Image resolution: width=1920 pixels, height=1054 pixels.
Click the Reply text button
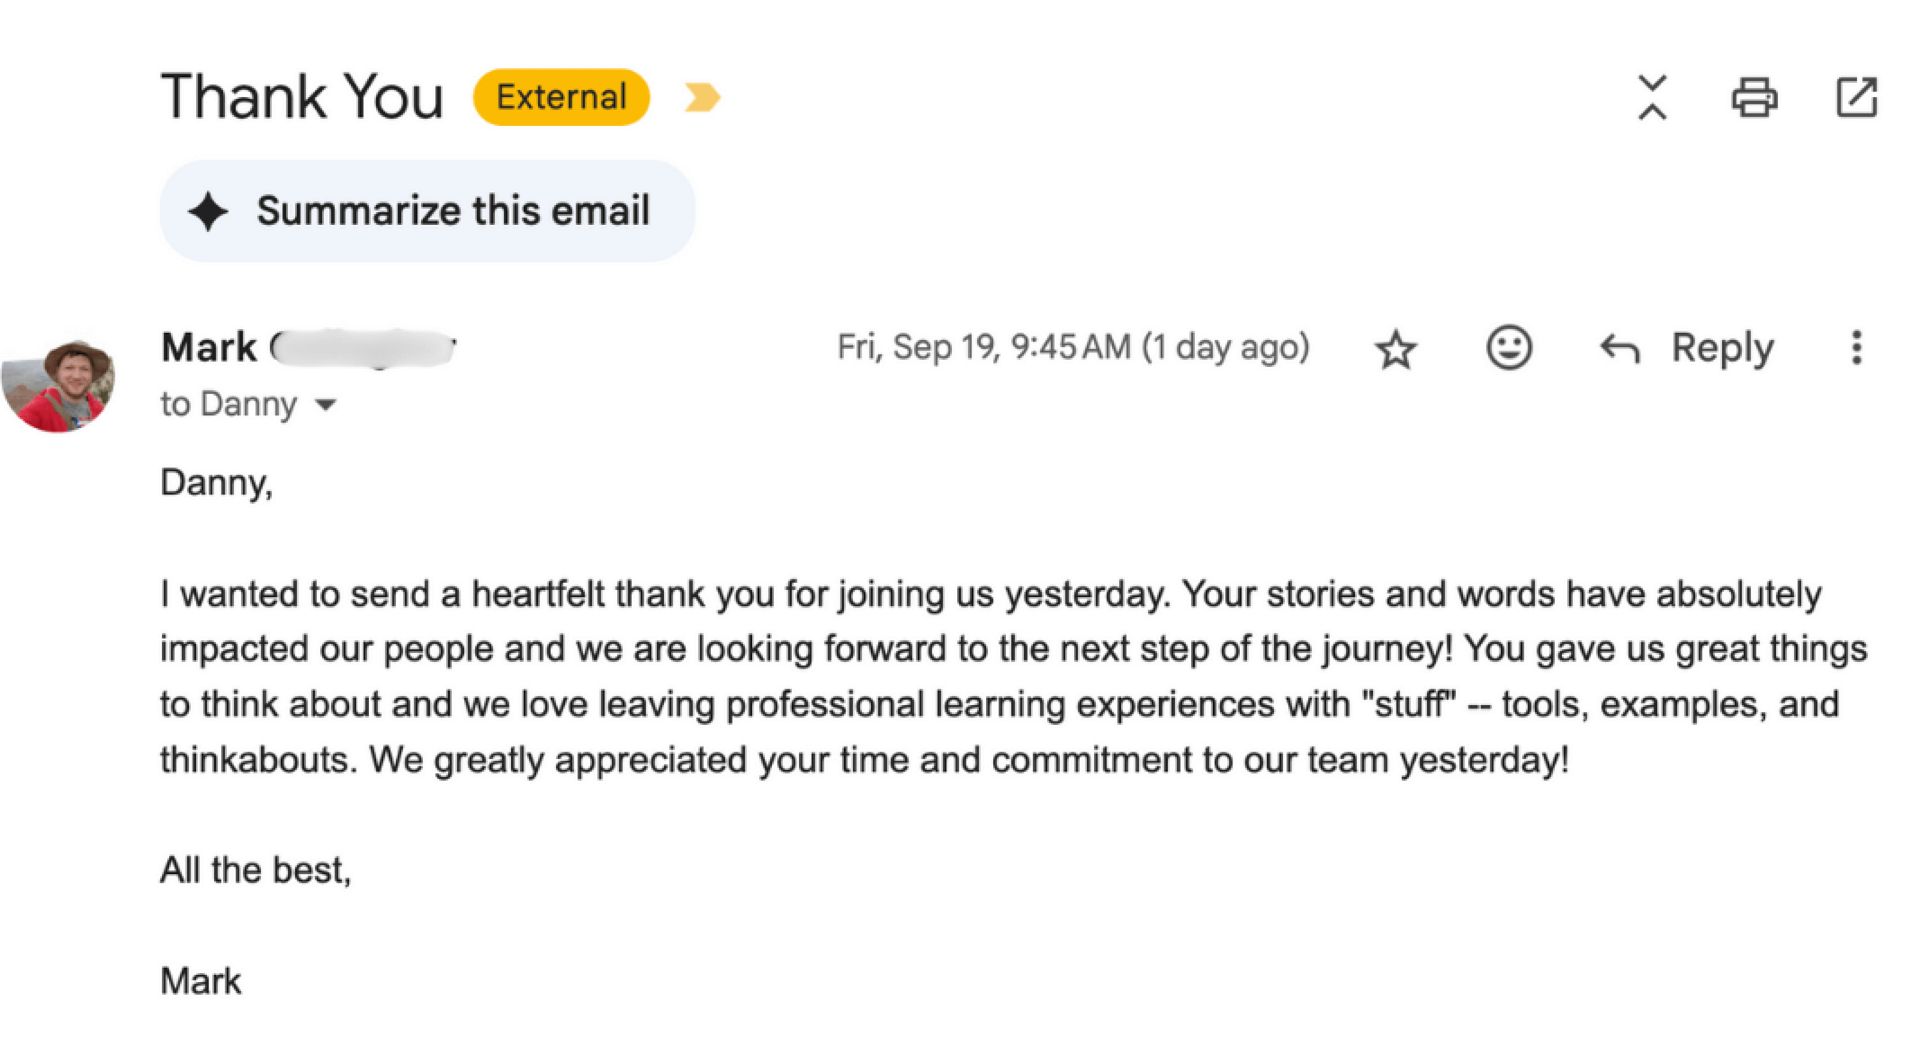pyautogui.click(x=1722, y=348)
